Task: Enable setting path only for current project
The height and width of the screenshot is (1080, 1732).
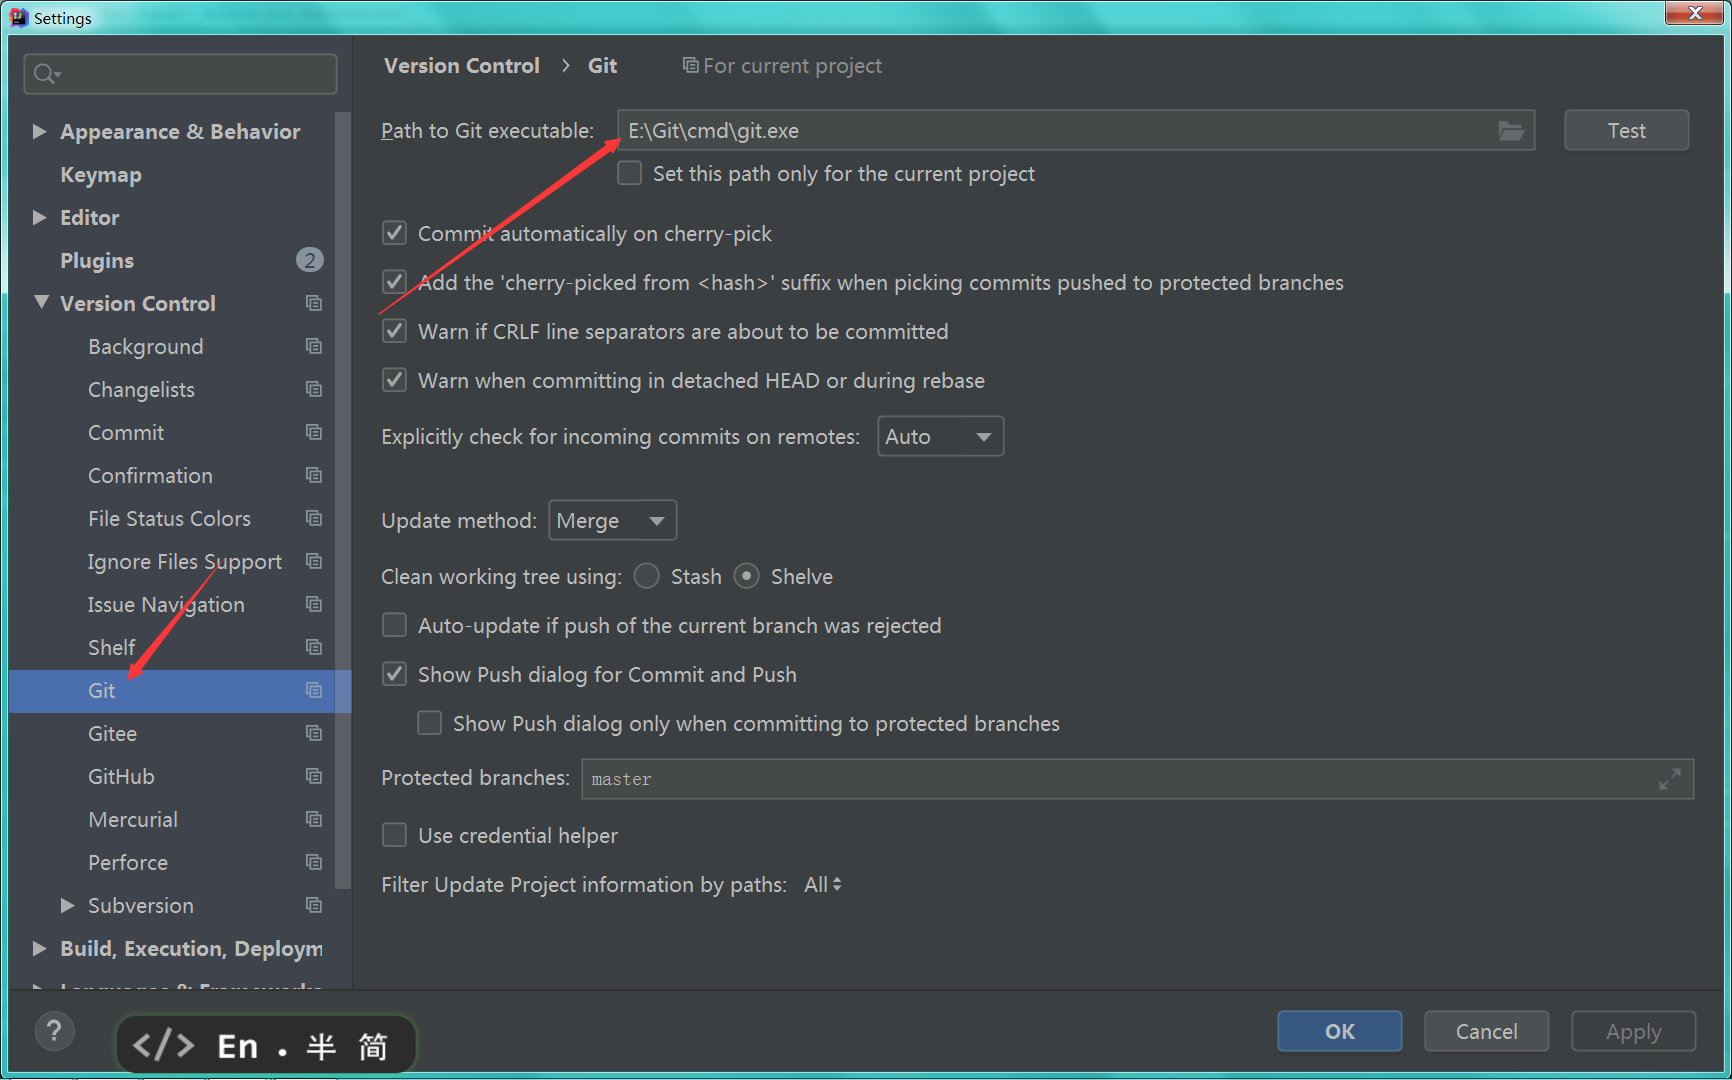Action: click(630, 173)
